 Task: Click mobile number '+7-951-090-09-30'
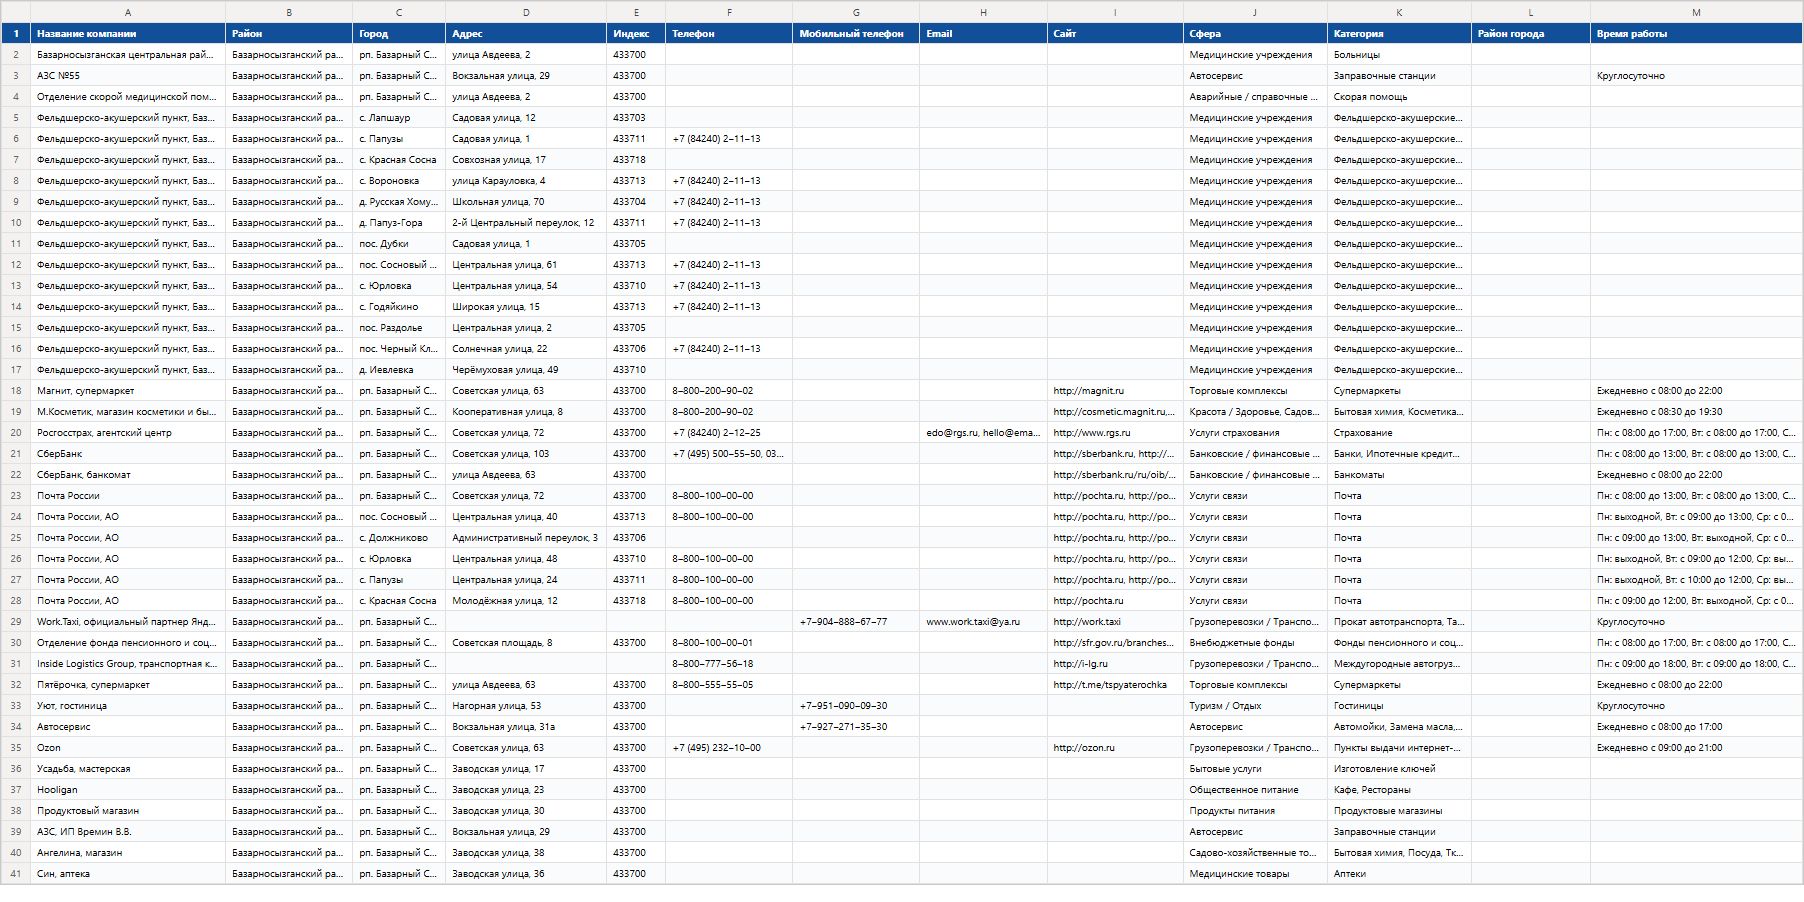click(856, 706)
